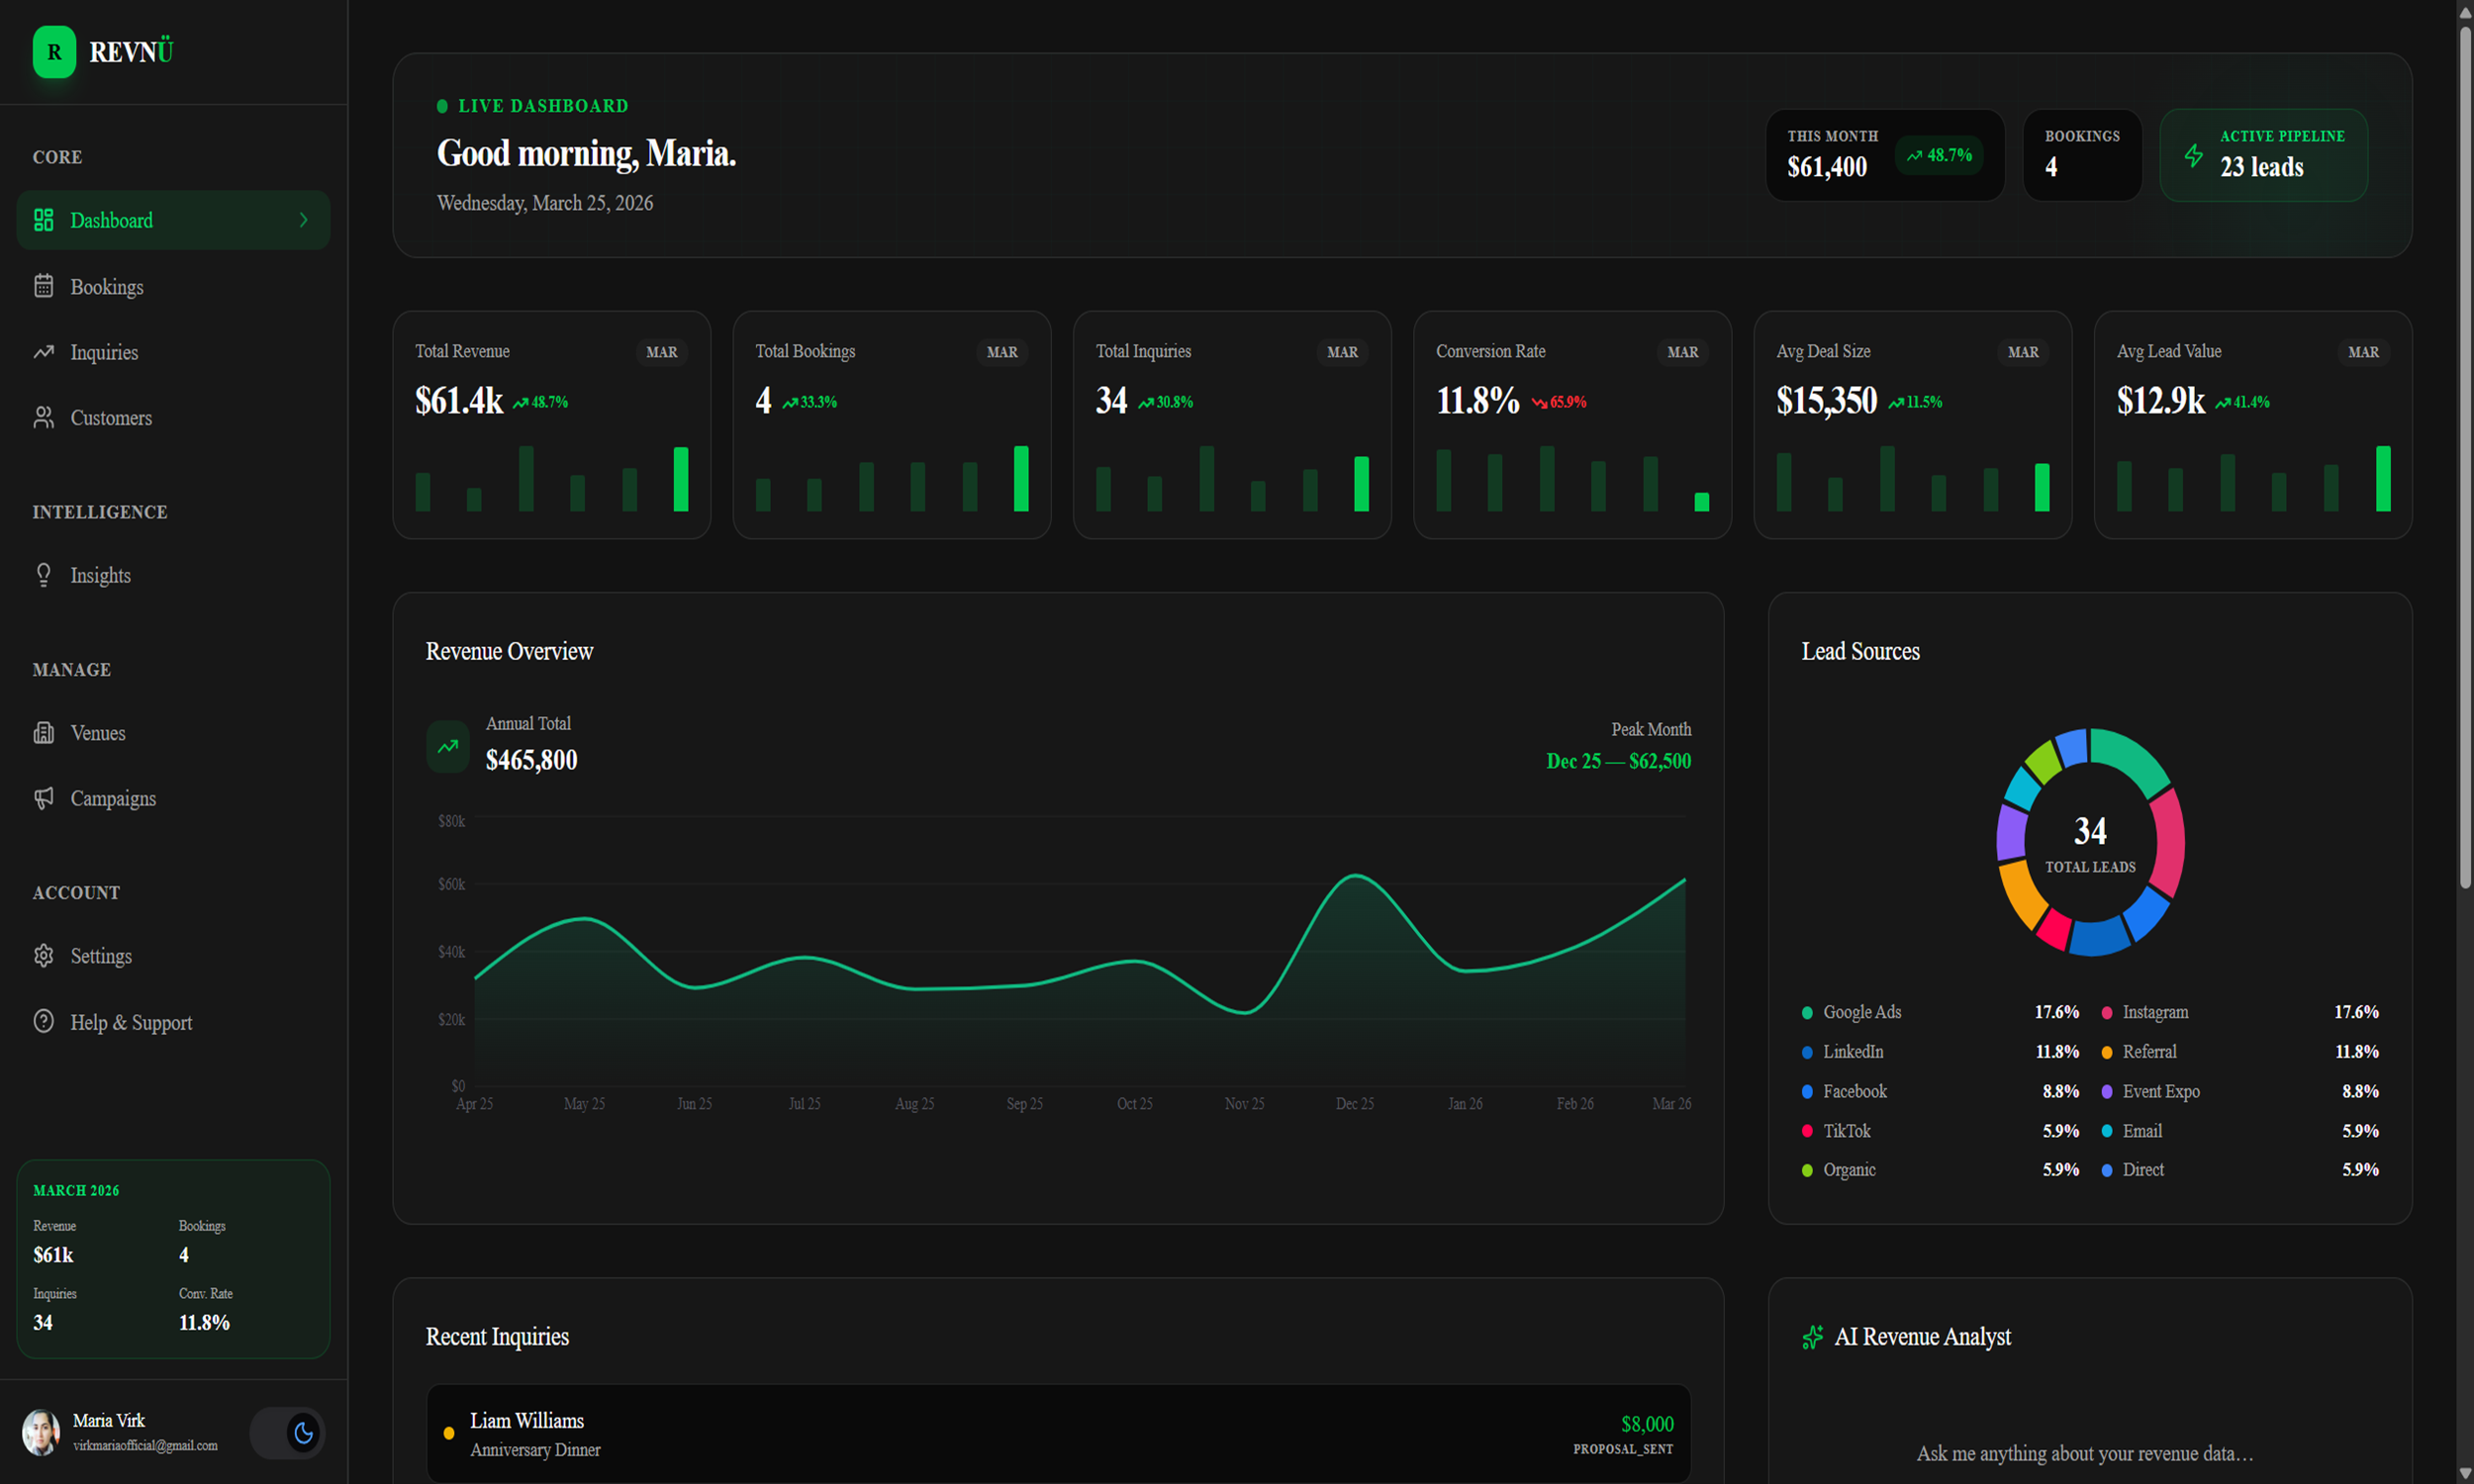Click the Campaigns megaphone icon
The image size is (2474, 1484).
coord(43,798)
